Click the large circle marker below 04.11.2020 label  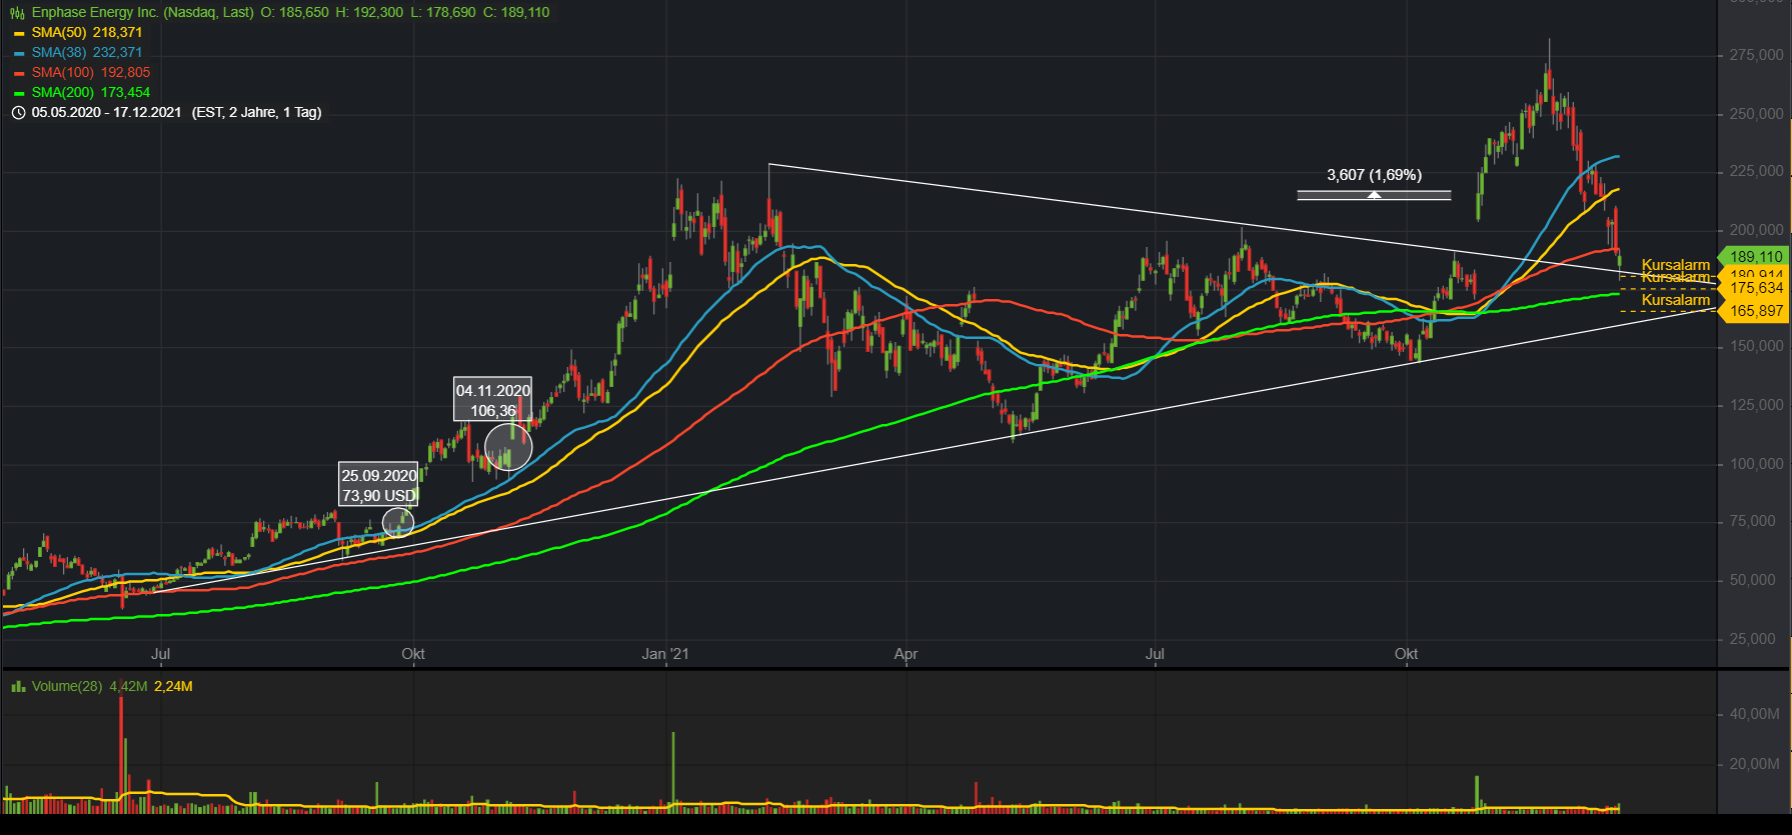[x=508, y=447]
